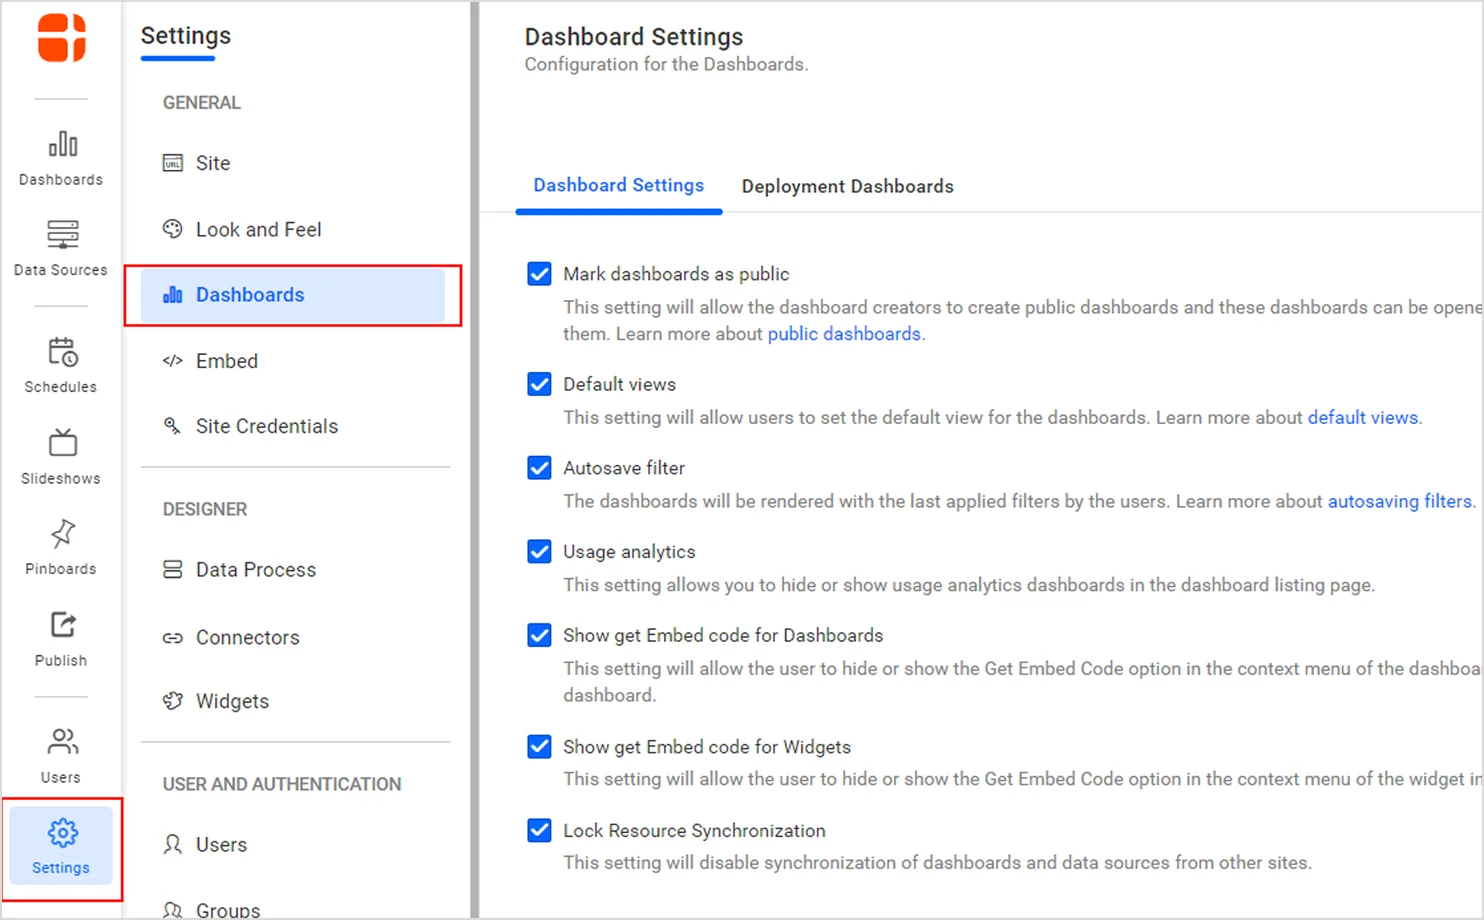This screenshot has height=920, width=1484.
Task: Click the Look and Feel palette icon
Action: 173,229
